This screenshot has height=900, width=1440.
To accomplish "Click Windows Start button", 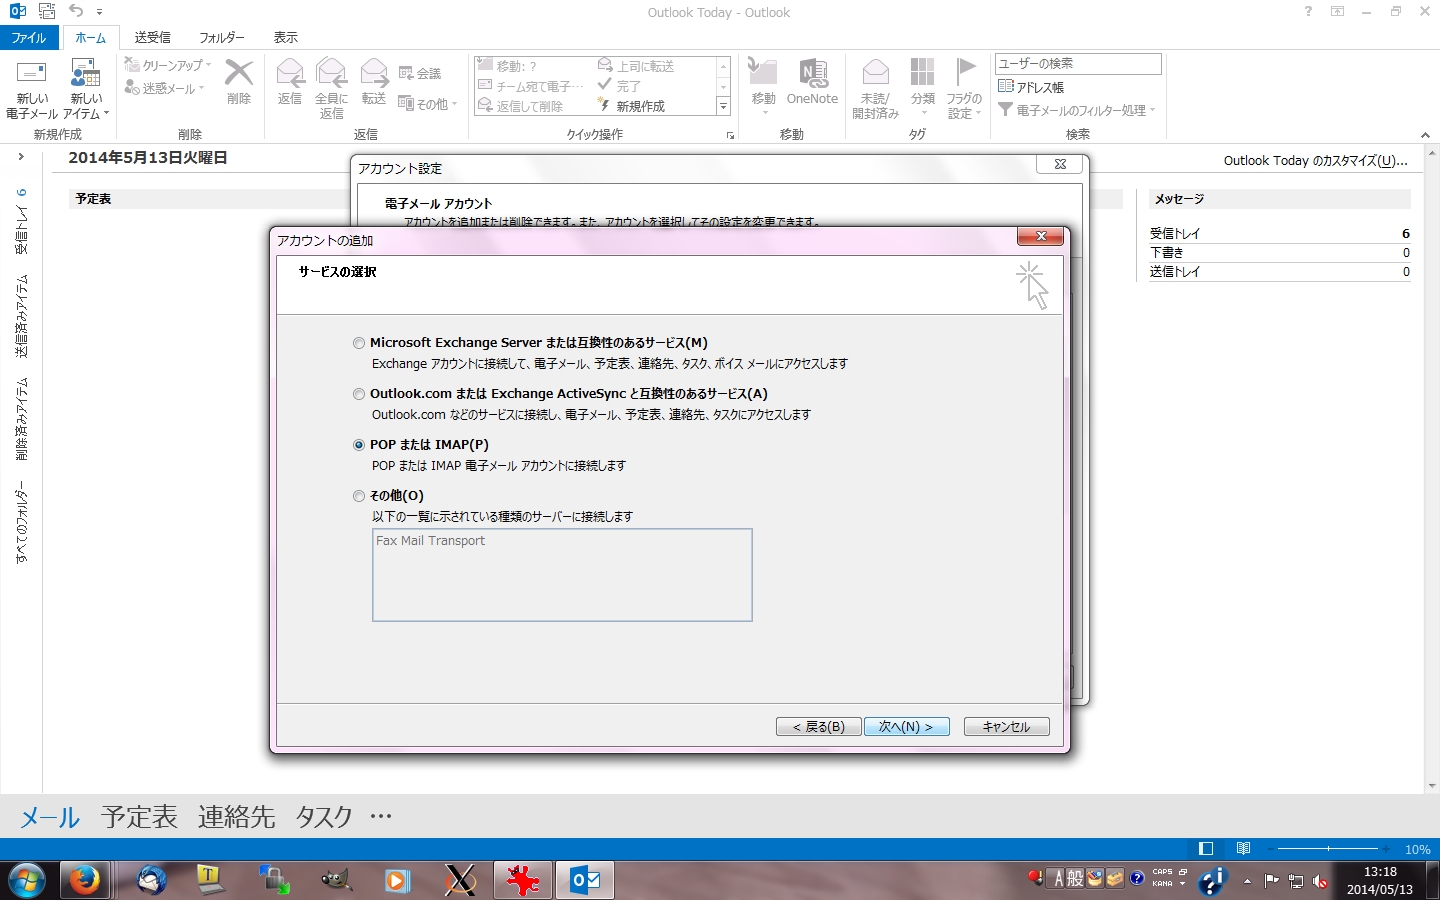I will coord(26,880).
